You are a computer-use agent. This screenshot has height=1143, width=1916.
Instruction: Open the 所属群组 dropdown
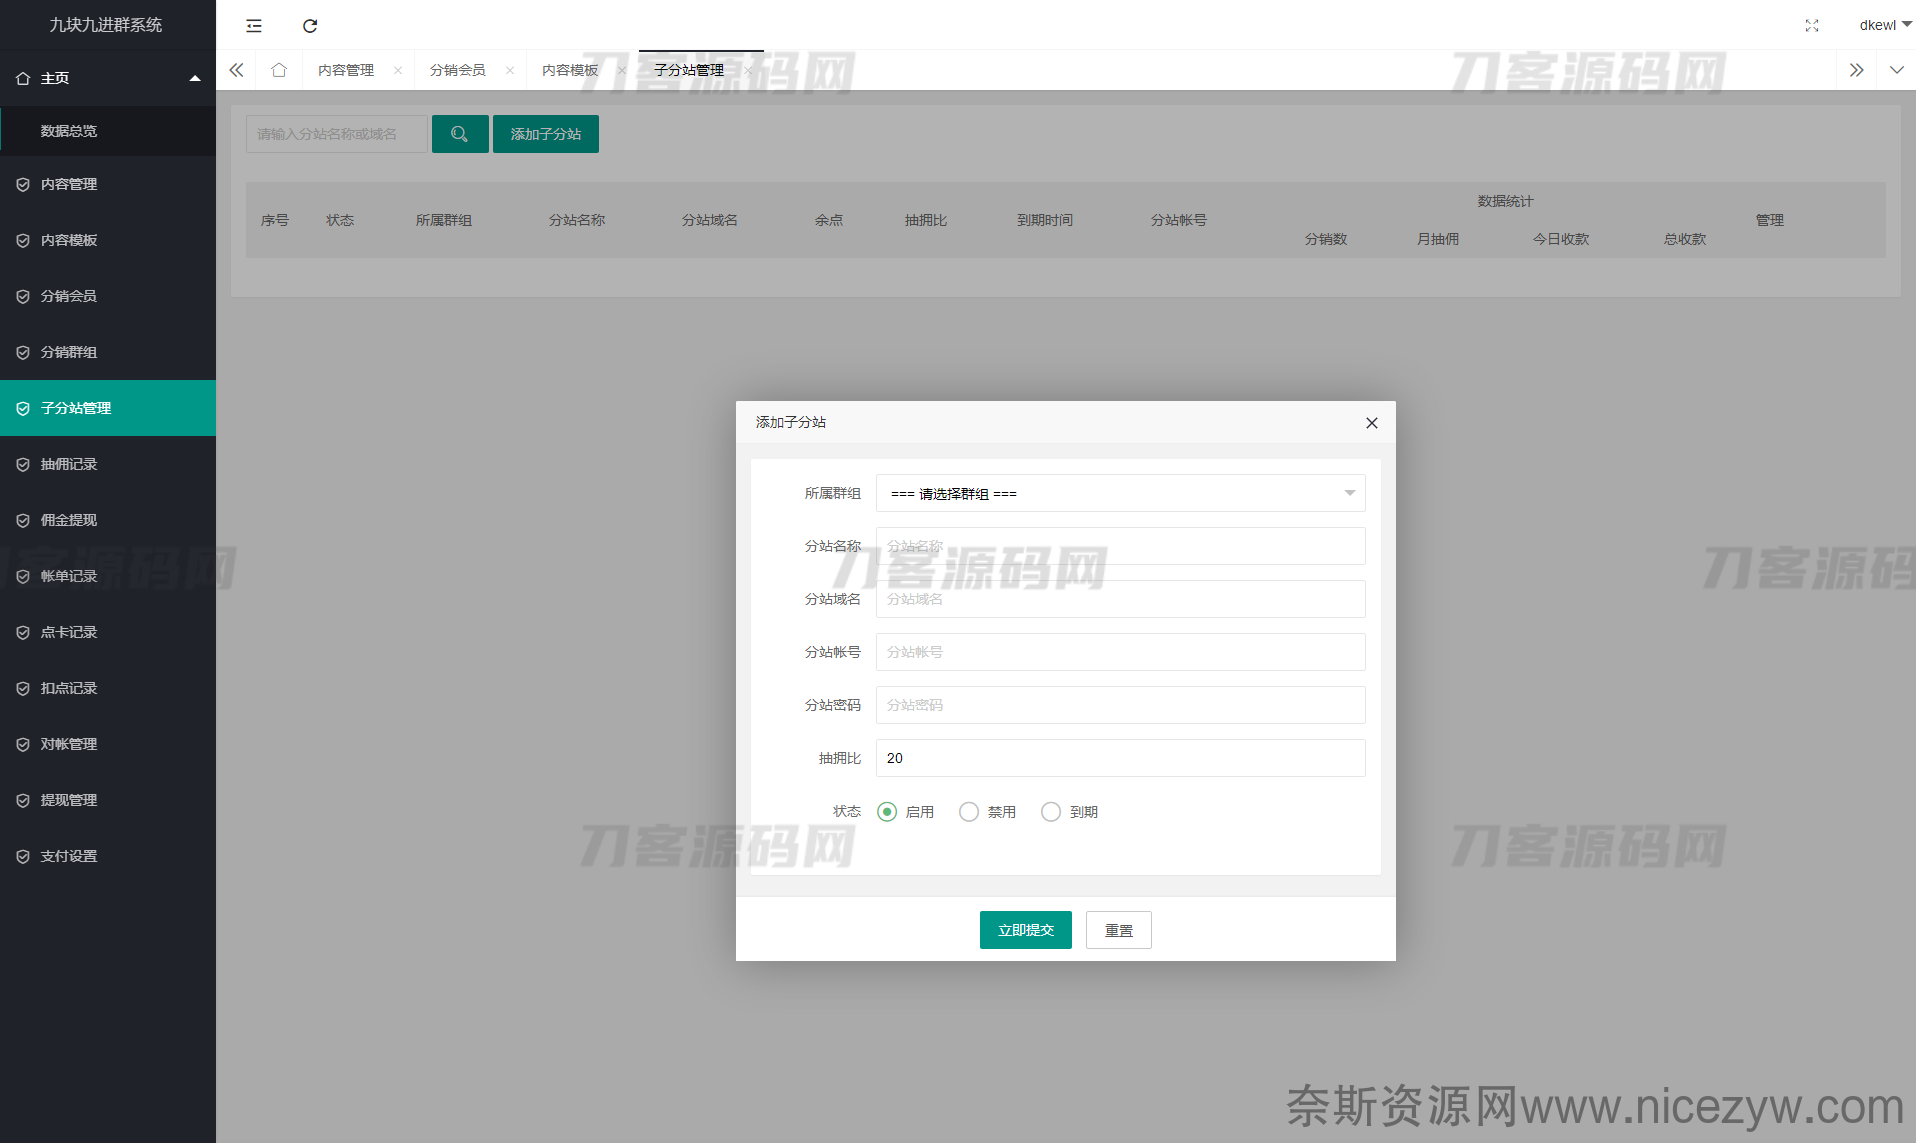click(x=1120, y=493)
